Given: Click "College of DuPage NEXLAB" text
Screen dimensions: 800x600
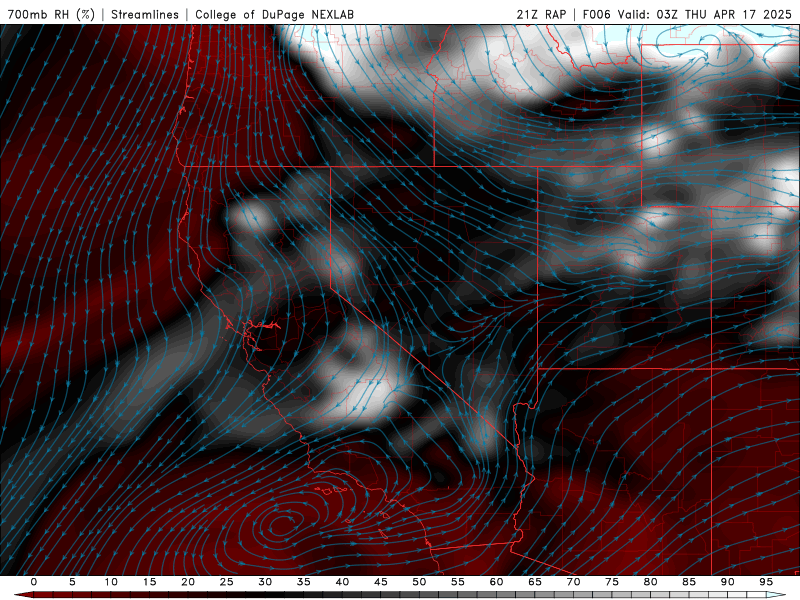Looking at the screenshot, I should click(274, 14).
